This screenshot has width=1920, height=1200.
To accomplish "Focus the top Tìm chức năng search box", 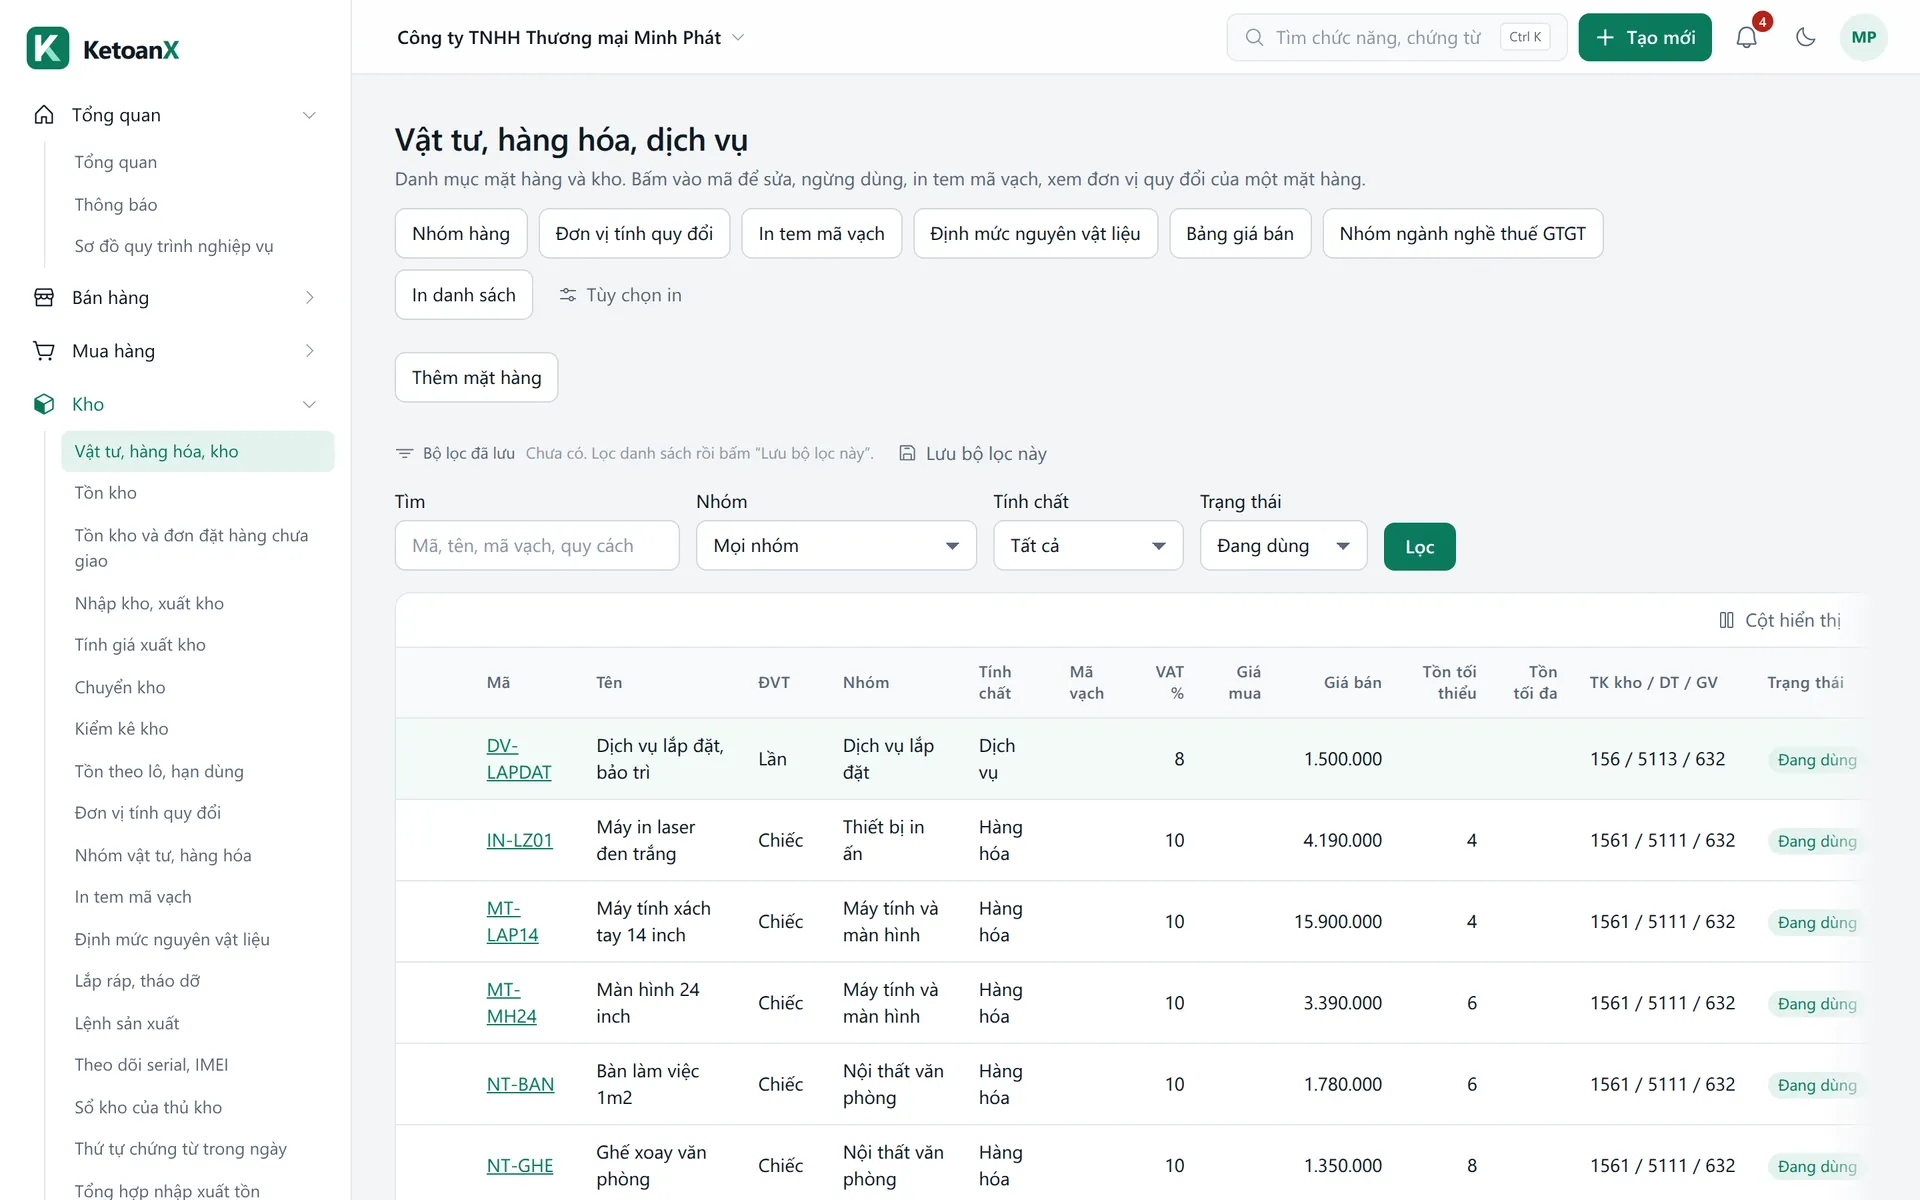I will (1396, 38).
